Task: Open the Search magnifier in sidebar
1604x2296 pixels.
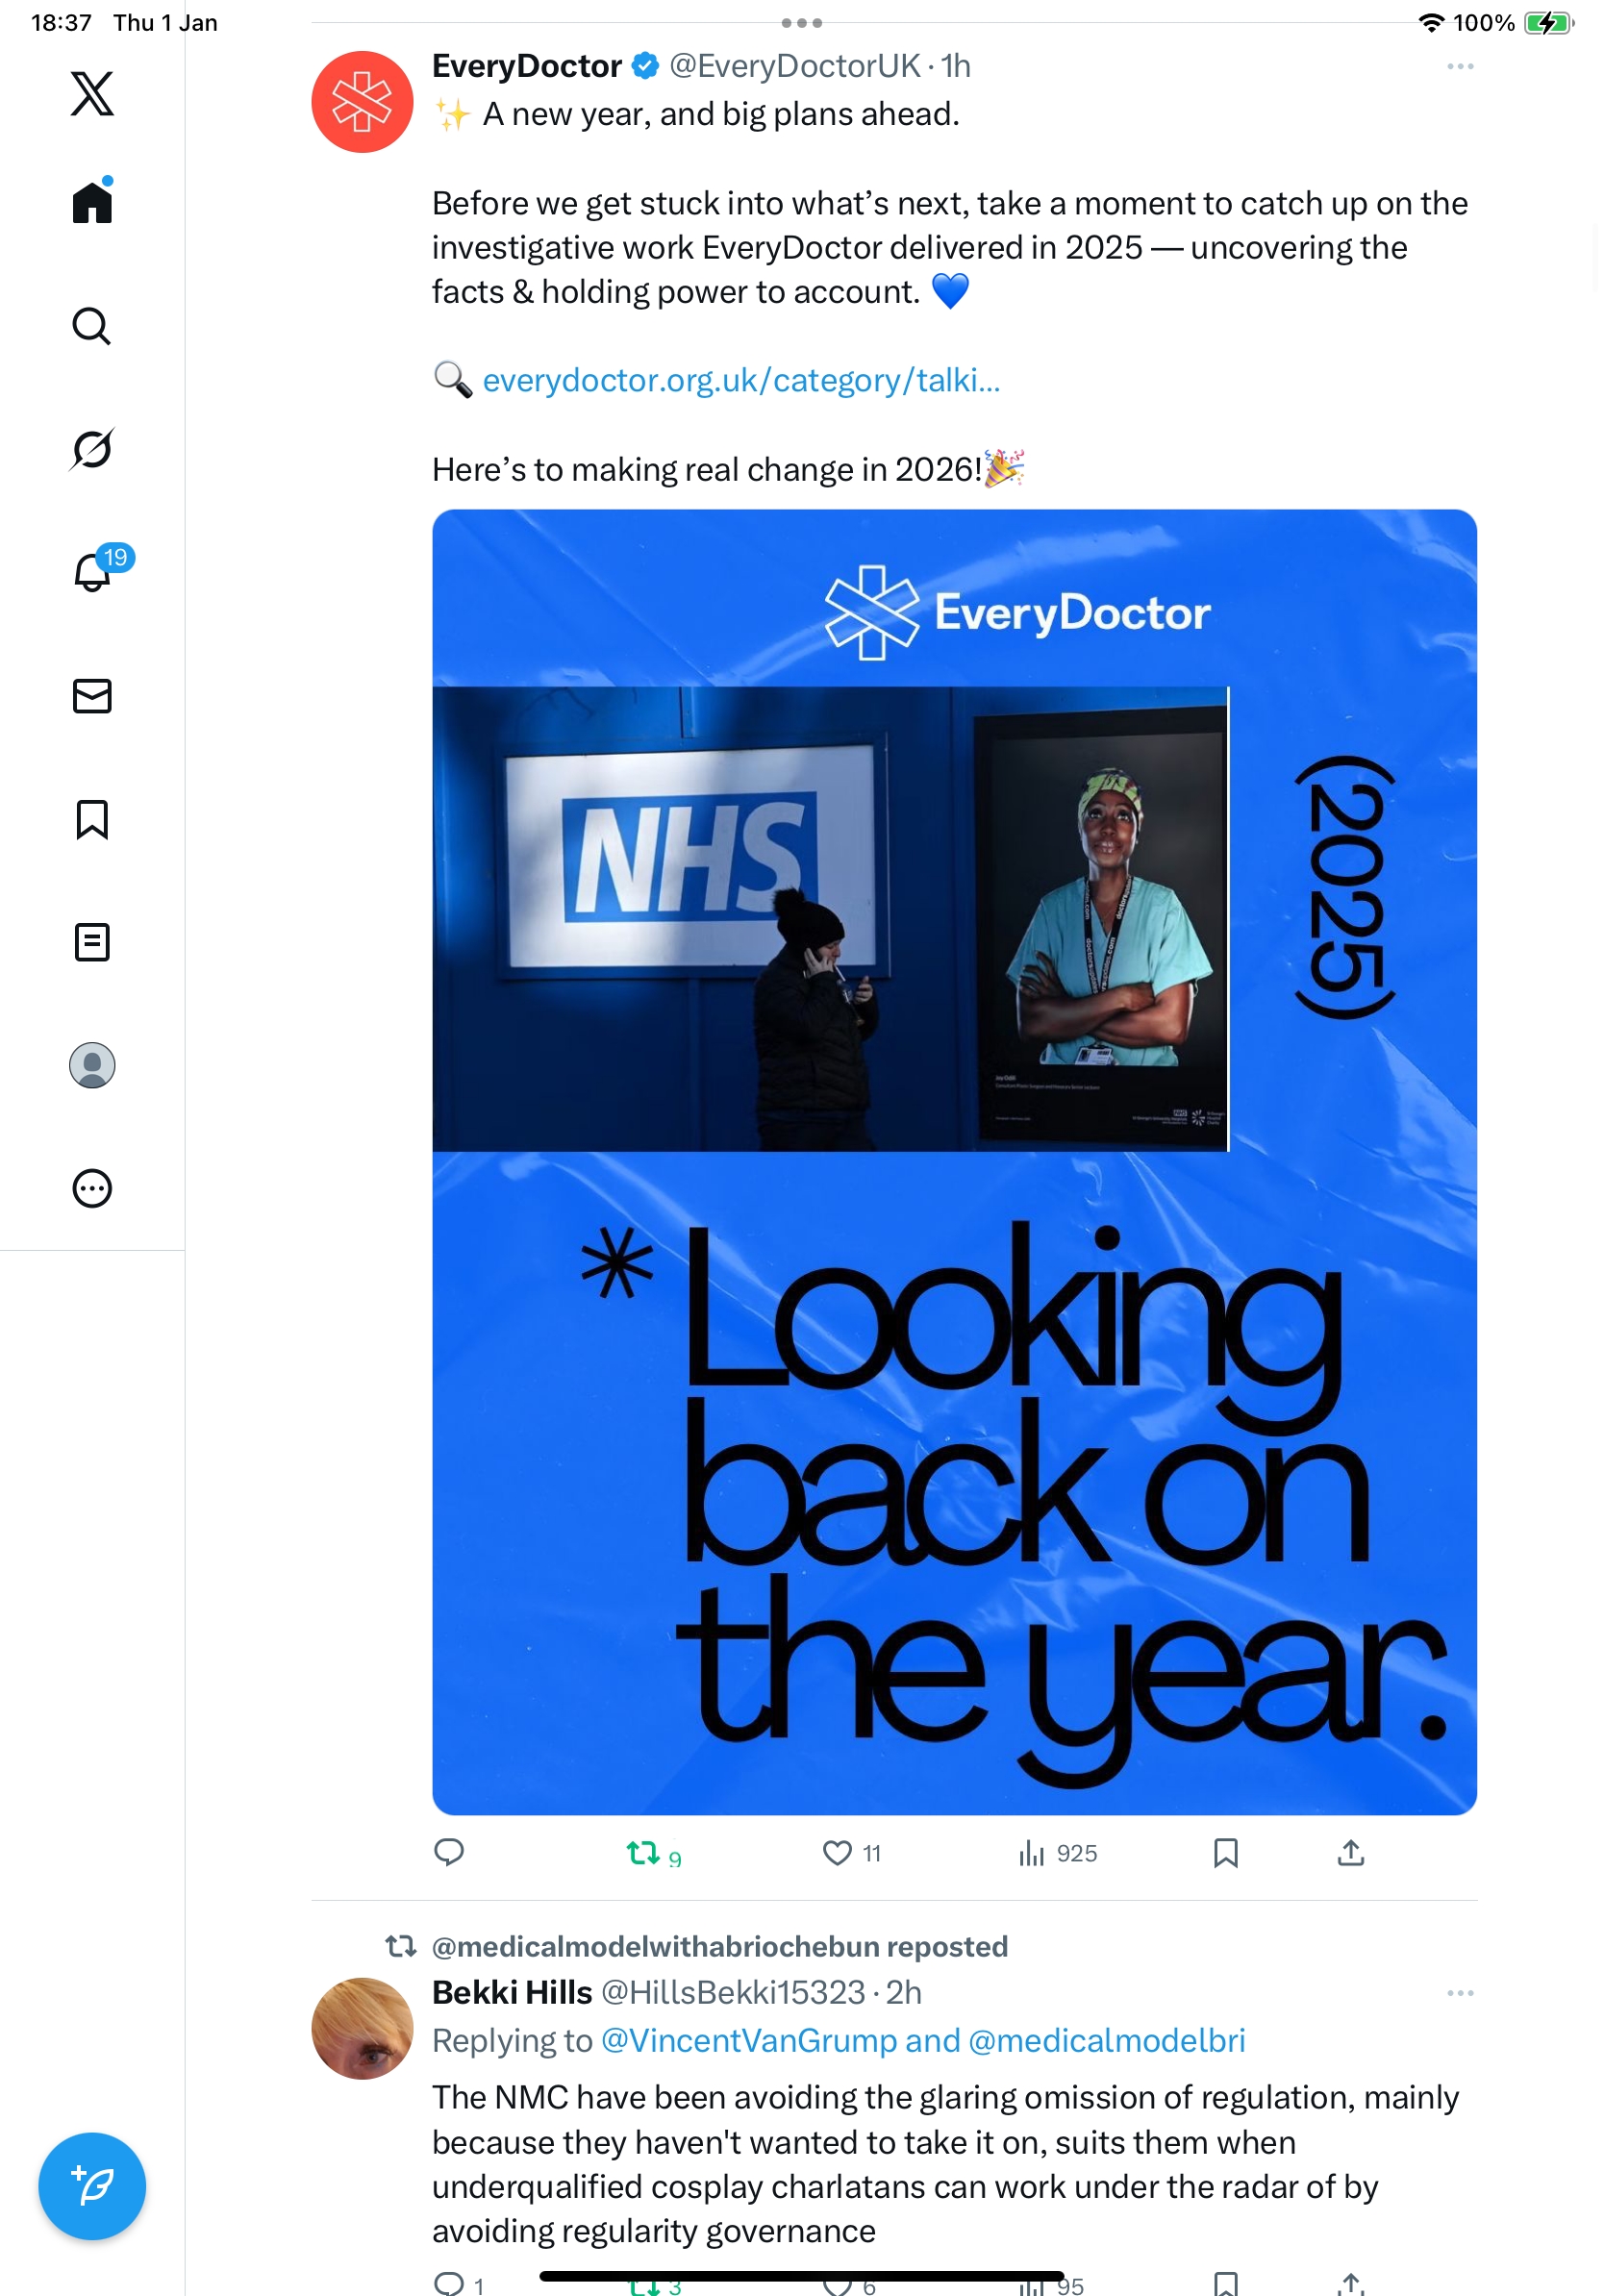Action: point(92,326)
